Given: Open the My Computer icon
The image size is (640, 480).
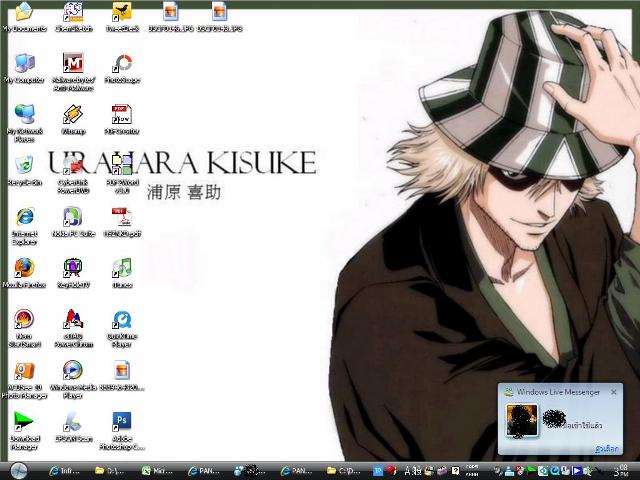Looking at the screenshot, I should pos(24,69).
